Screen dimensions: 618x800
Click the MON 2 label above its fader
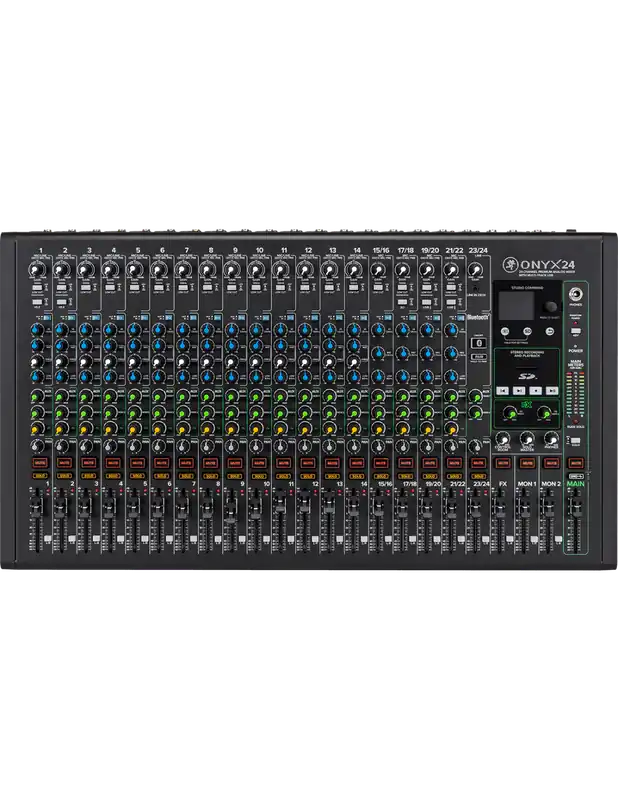click(551, 484)
